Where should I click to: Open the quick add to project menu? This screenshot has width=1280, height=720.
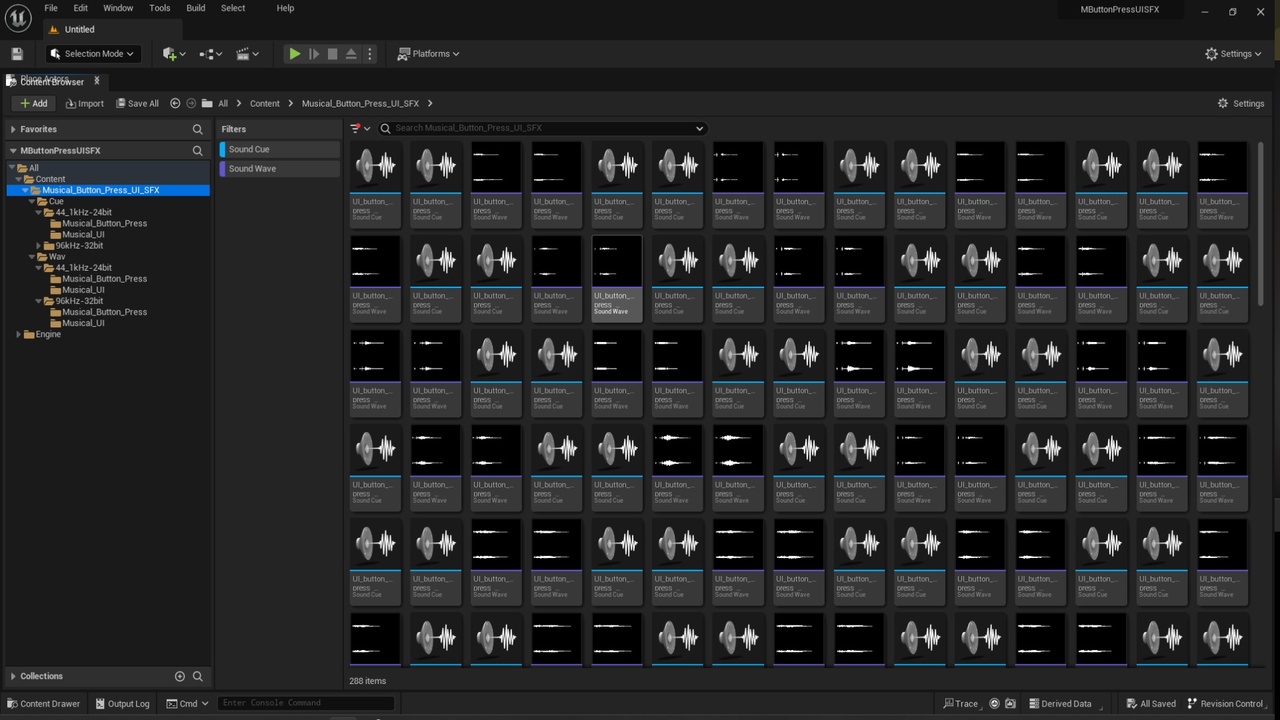[x=173, y=54]
